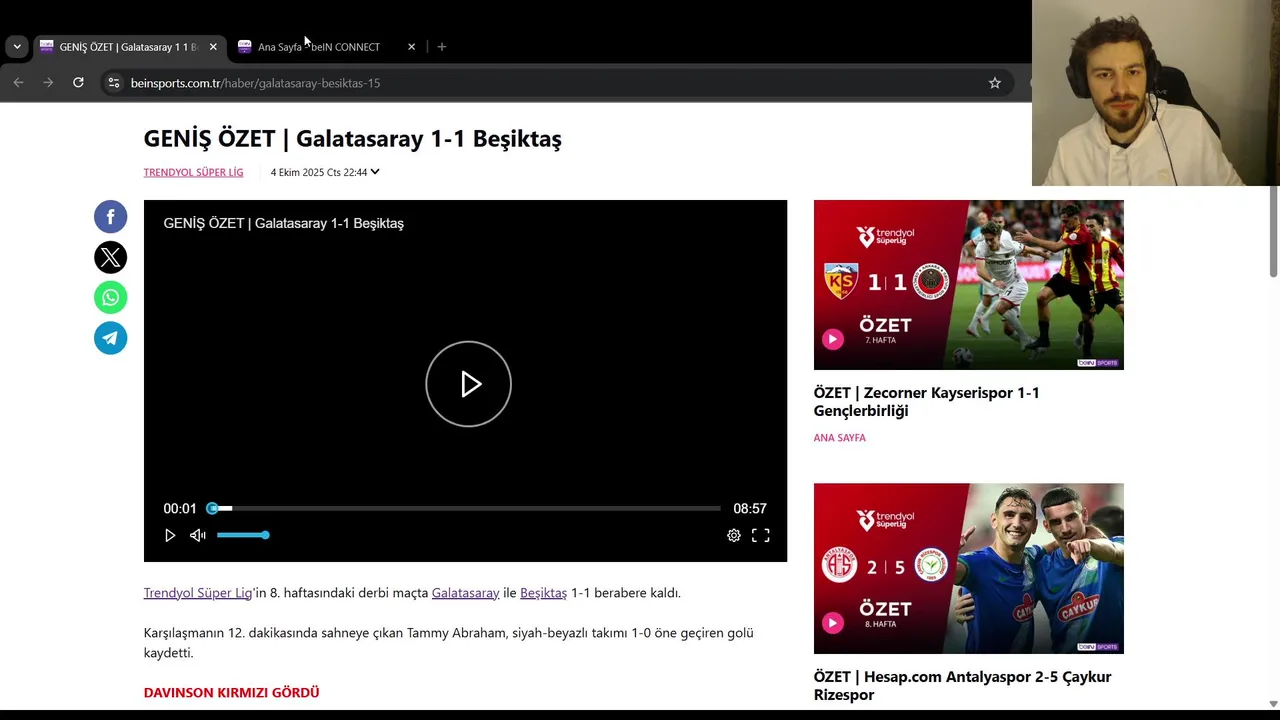
Task: Click the streamer webcam overlay
Action: tap(1156, 93)
